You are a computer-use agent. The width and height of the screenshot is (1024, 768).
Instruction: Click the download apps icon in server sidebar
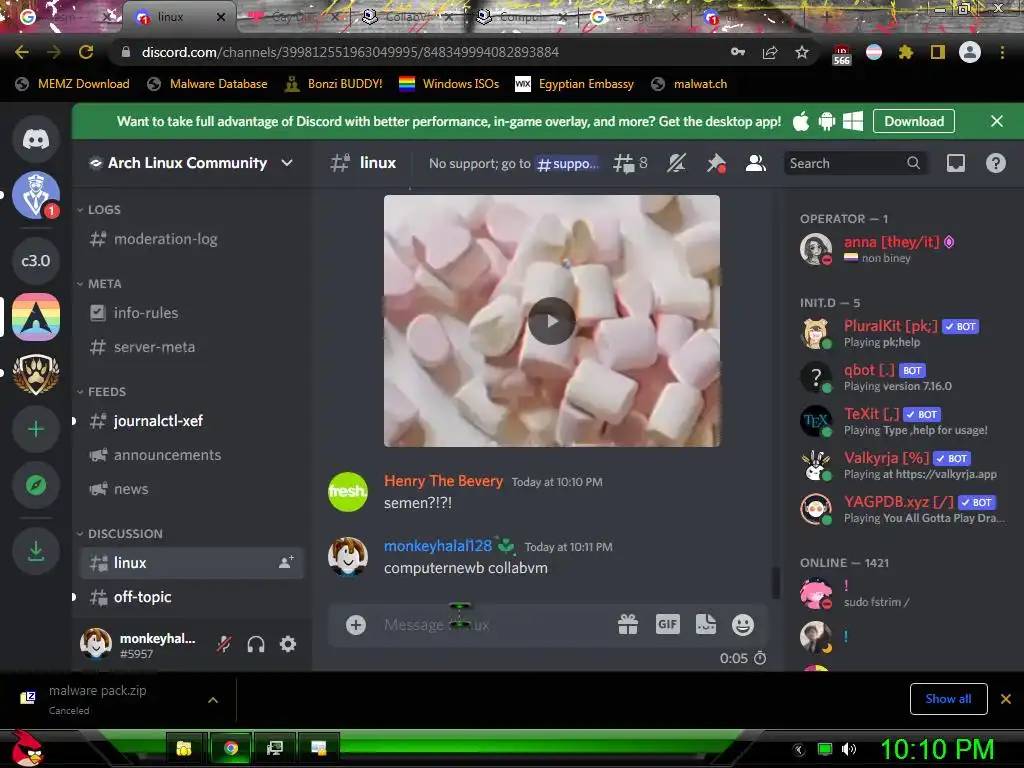[36, 551]
